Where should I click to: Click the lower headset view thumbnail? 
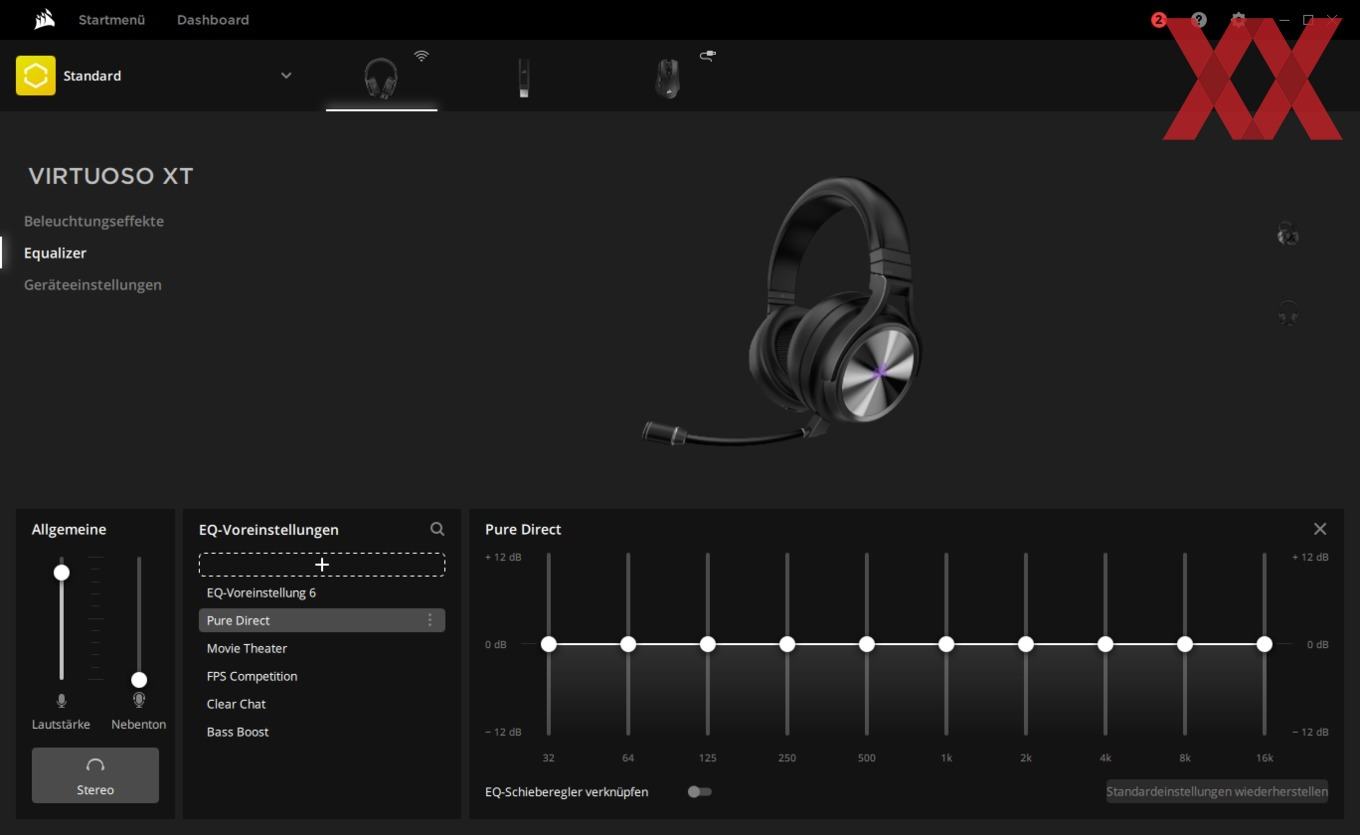(1288, 314)
